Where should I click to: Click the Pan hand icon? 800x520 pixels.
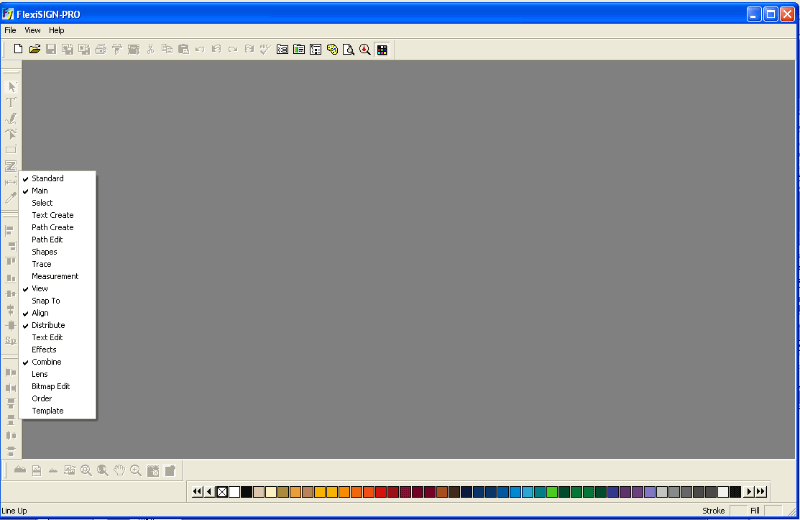(x=119, y=470)
